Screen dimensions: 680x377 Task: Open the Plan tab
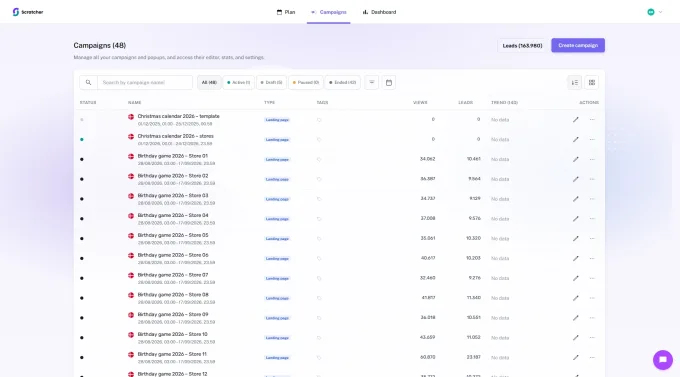click(286, 12)
